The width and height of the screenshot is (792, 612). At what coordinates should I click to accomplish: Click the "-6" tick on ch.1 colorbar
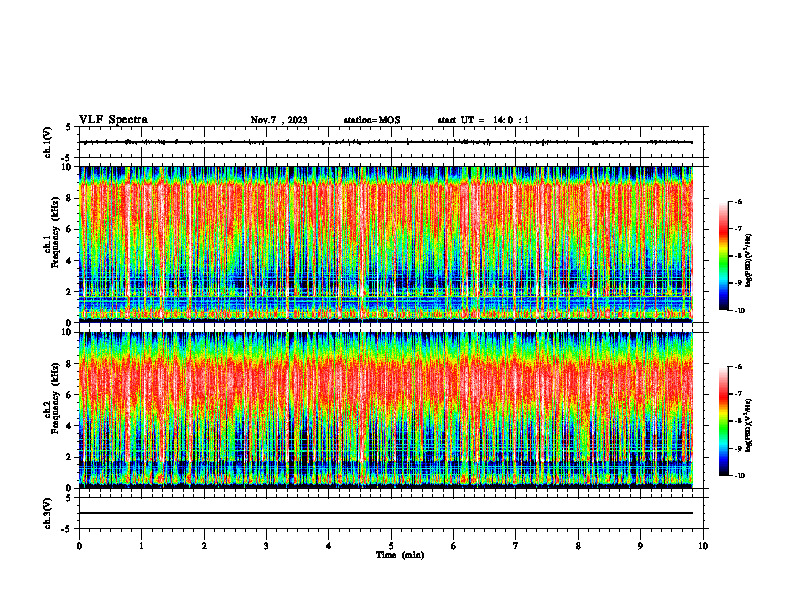pyautogui.click(x=738, y=201)
